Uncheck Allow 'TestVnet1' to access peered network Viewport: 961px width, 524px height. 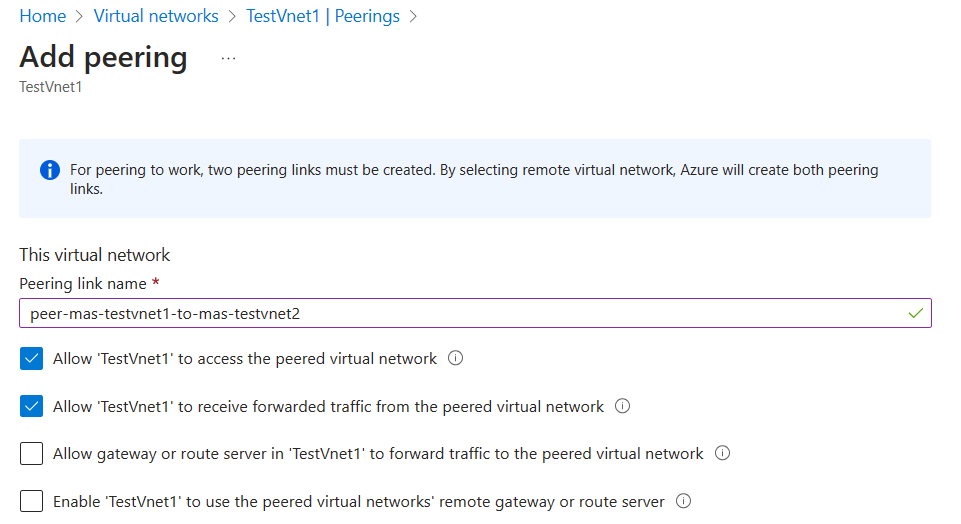(x=32, y=358)
